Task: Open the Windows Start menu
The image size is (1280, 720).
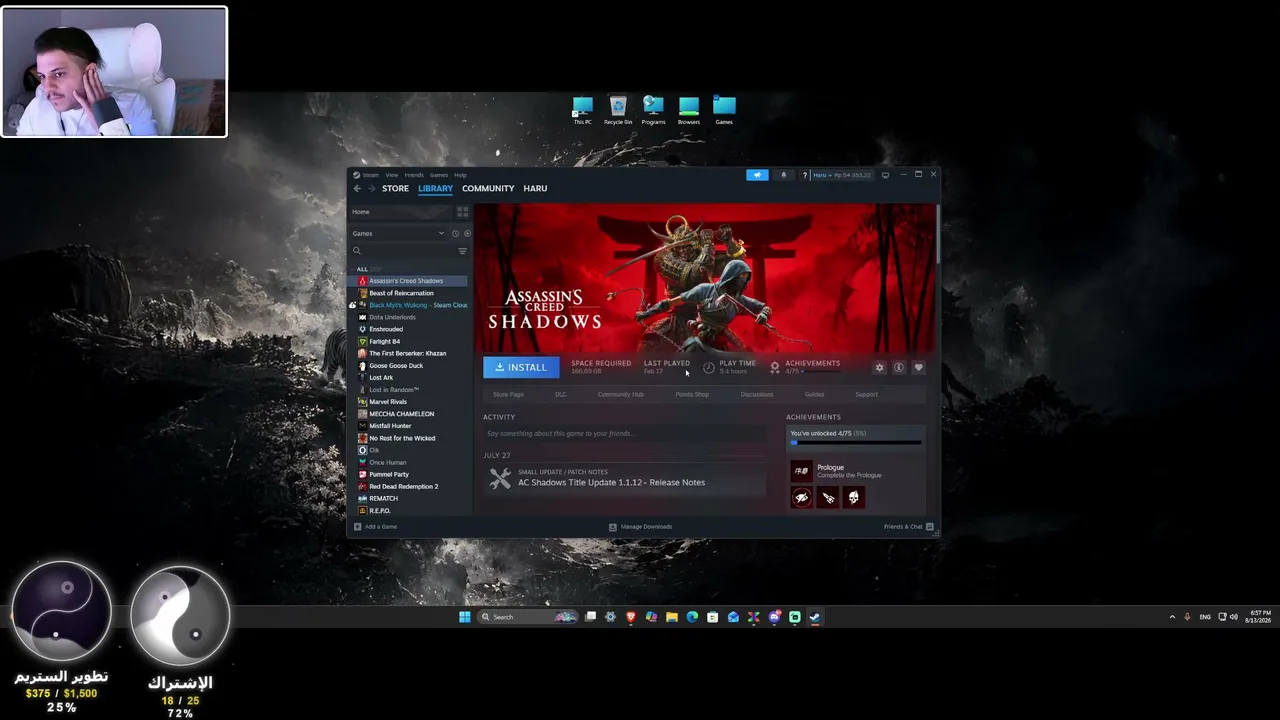Action: point(465,617)
